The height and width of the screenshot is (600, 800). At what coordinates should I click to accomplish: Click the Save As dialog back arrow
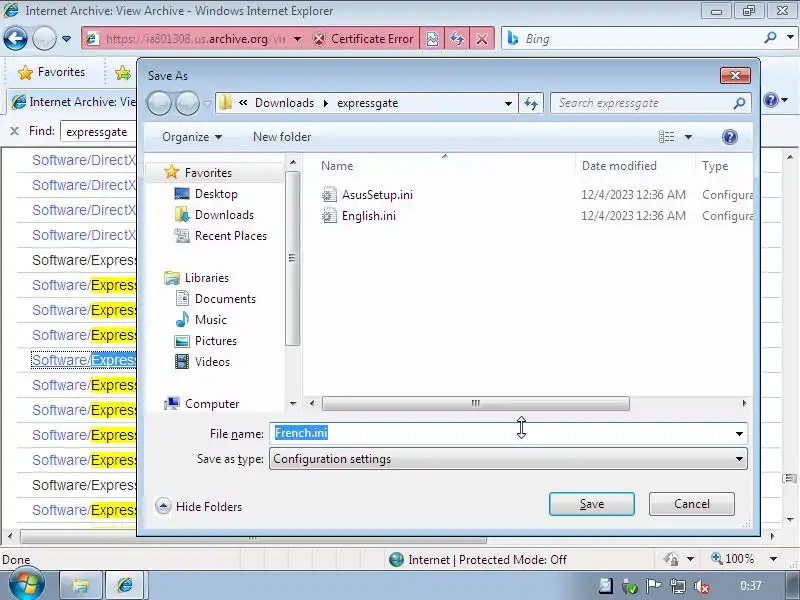click(x=159, y=104)
